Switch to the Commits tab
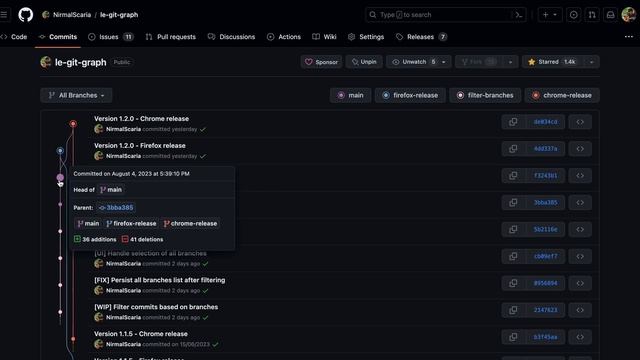Image resolution: width=640 pixels, height=360 pixels. pos(58,37)
